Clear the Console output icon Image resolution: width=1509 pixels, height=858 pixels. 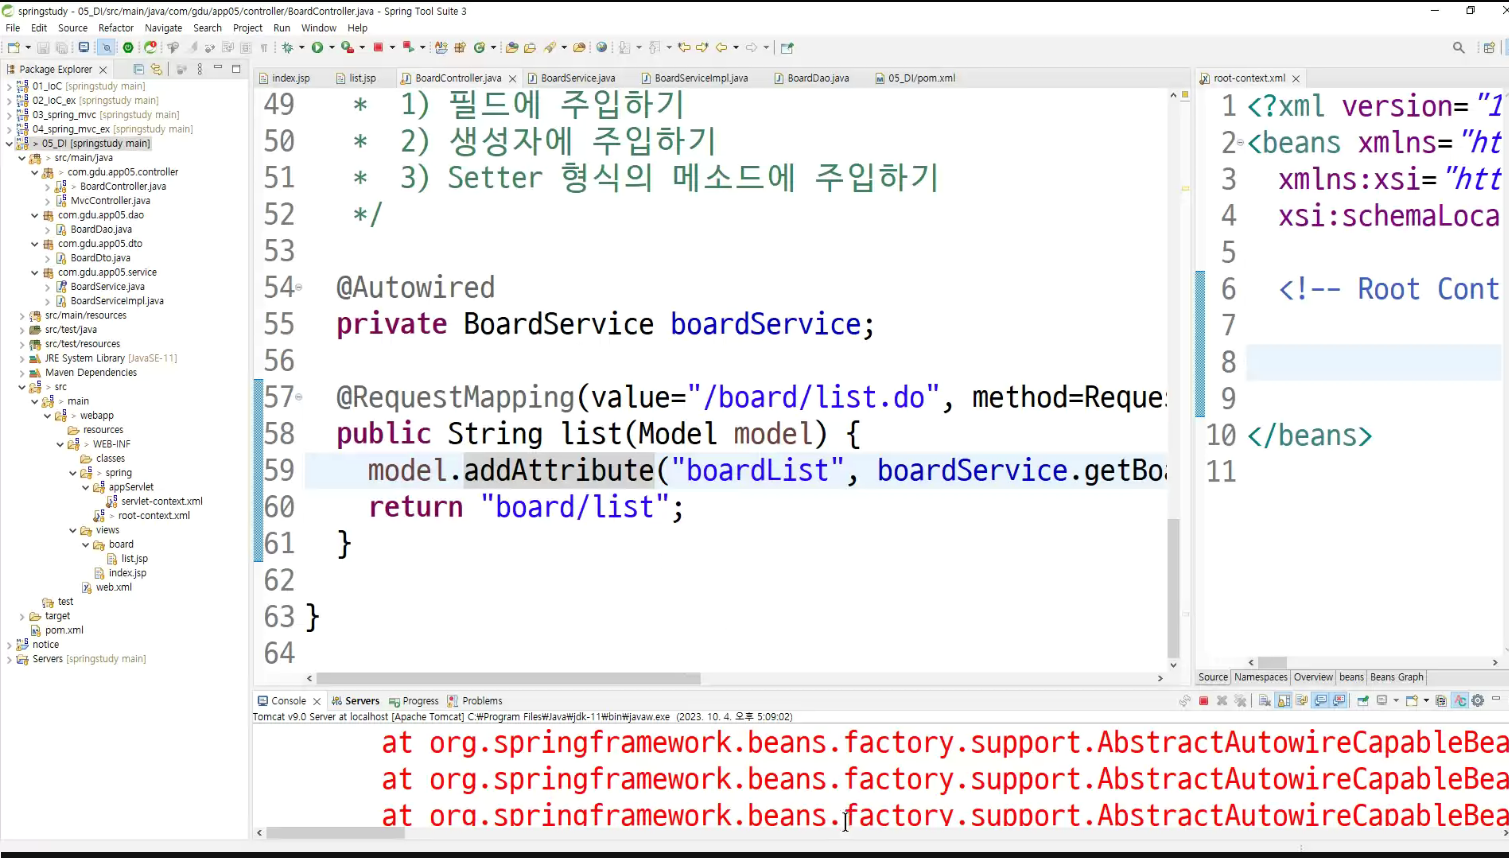[1264, 701]
